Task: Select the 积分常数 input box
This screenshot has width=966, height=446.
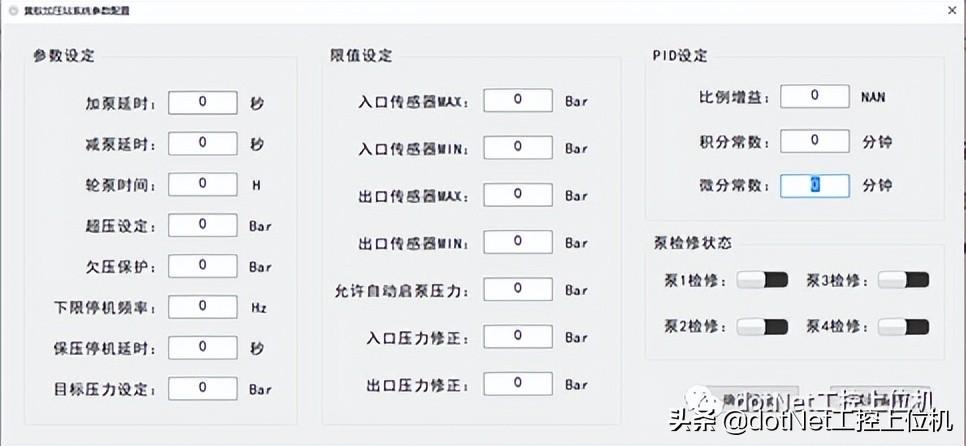Action: tap(815, 141)
